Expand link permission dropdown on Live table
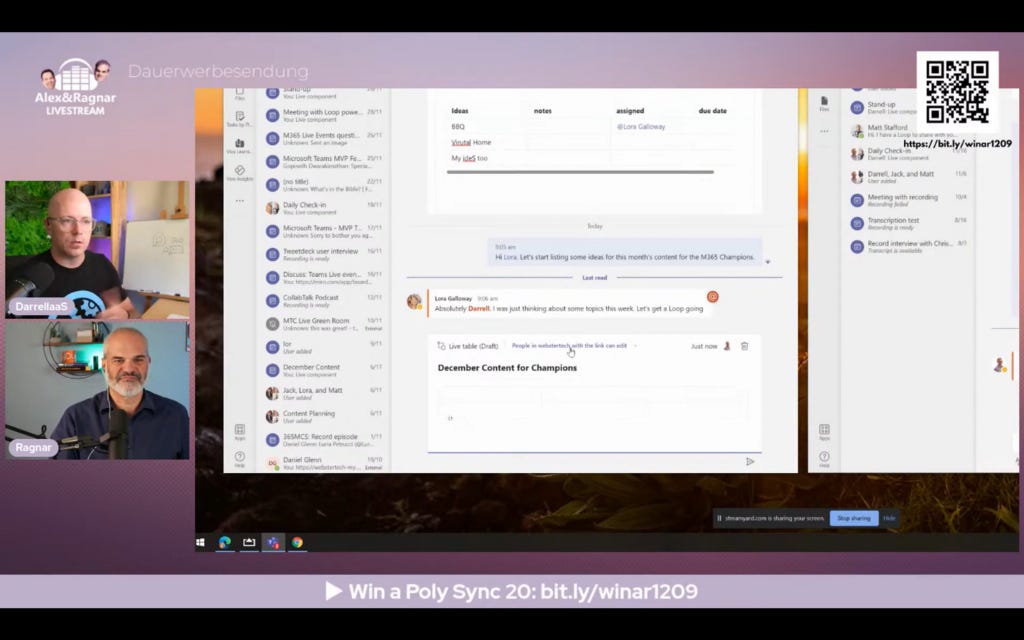 635,346
